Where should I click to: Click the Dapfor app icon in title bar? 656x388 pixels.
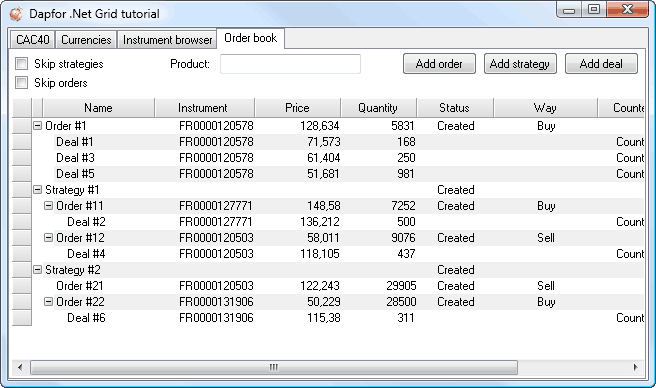16,14
